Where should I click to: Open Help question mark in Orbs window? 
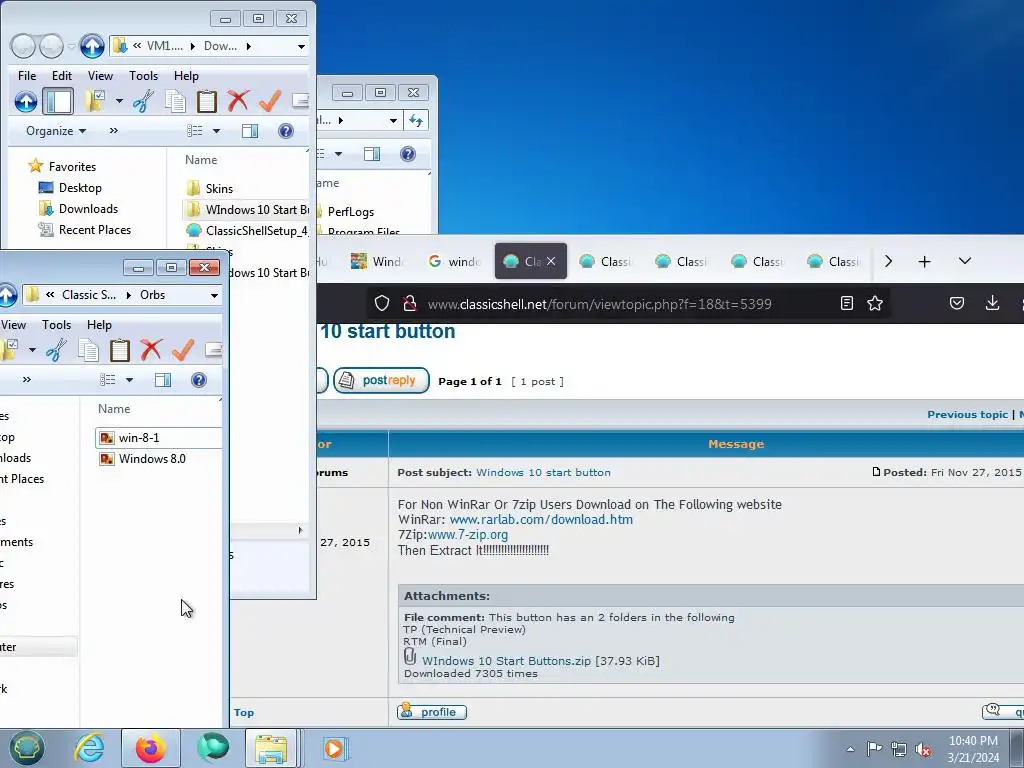click(199, 380)
